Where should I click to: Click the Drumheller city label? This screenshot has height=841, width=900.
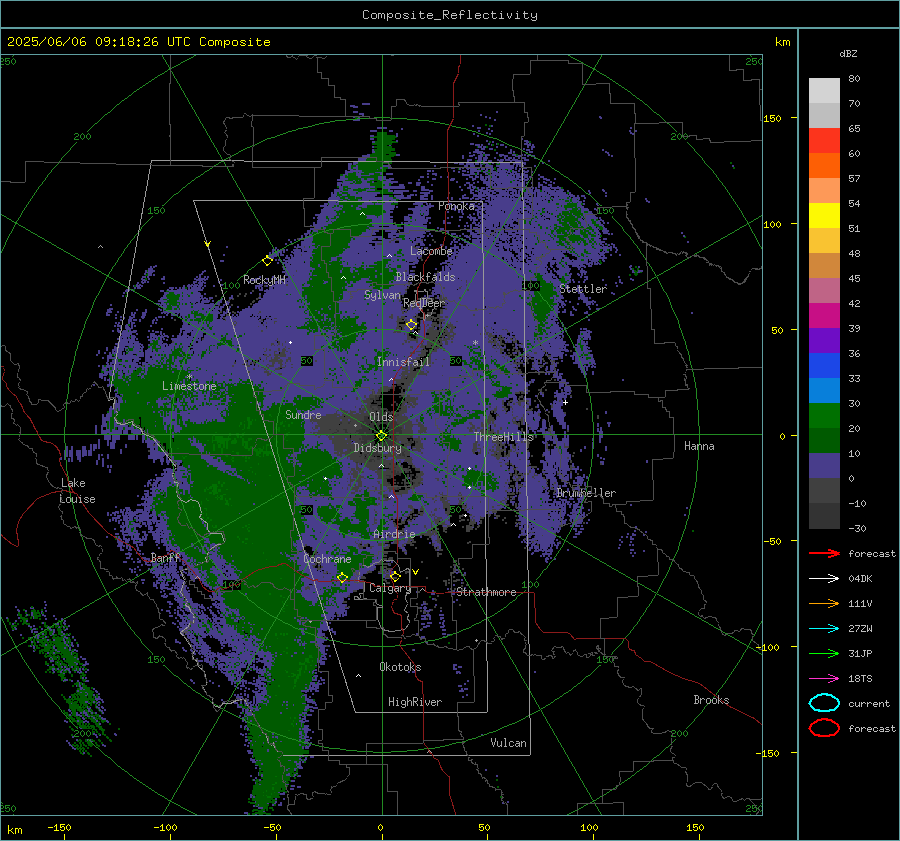pos(585,493)
